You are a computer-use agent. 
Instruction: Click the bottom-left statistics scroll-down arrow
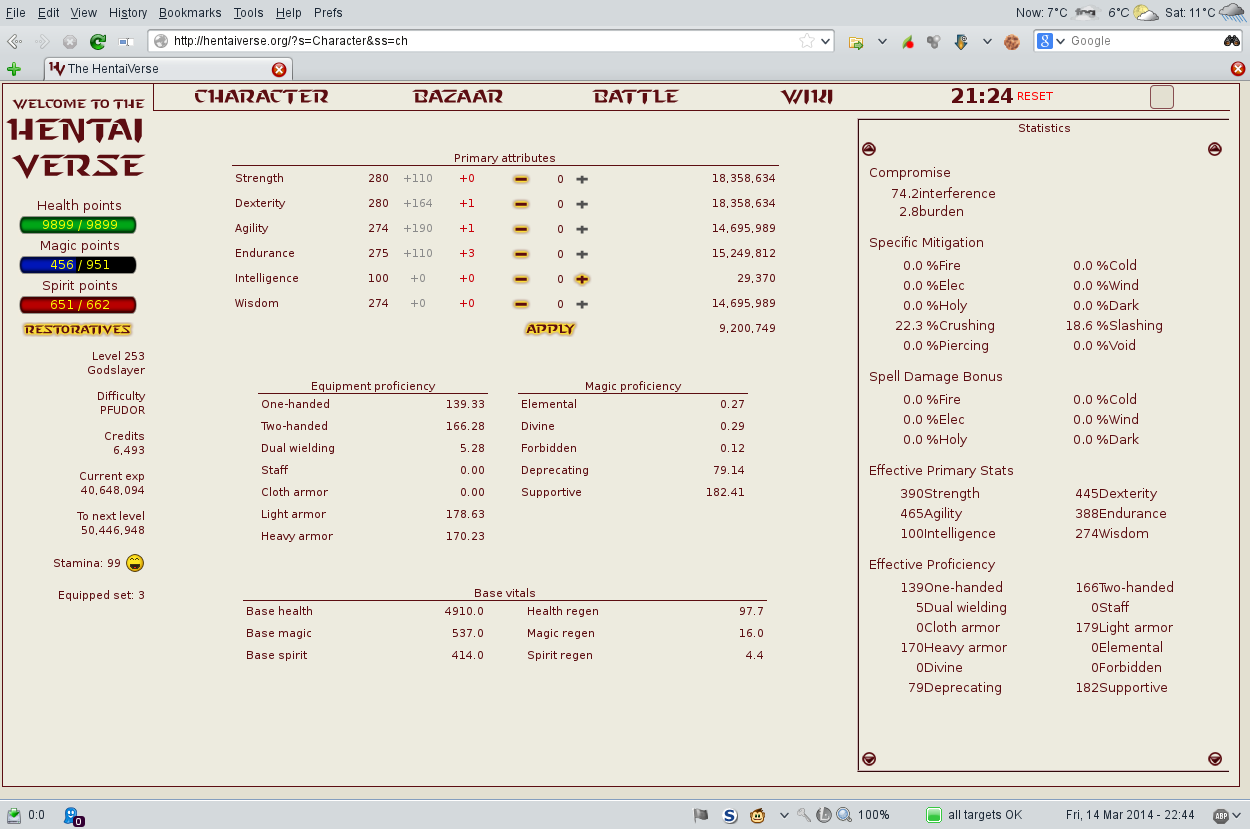[x=869, y=759]
